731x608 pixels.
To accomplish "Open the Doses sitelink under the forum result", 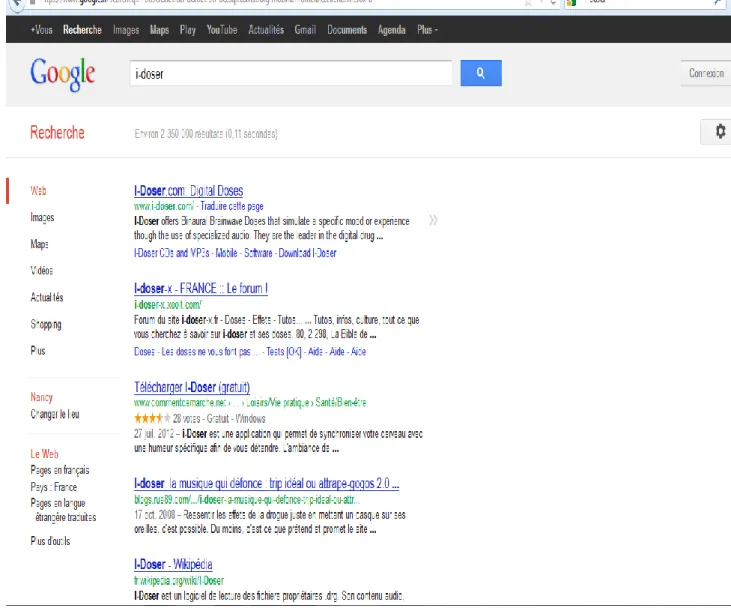I will pos(144,352).
